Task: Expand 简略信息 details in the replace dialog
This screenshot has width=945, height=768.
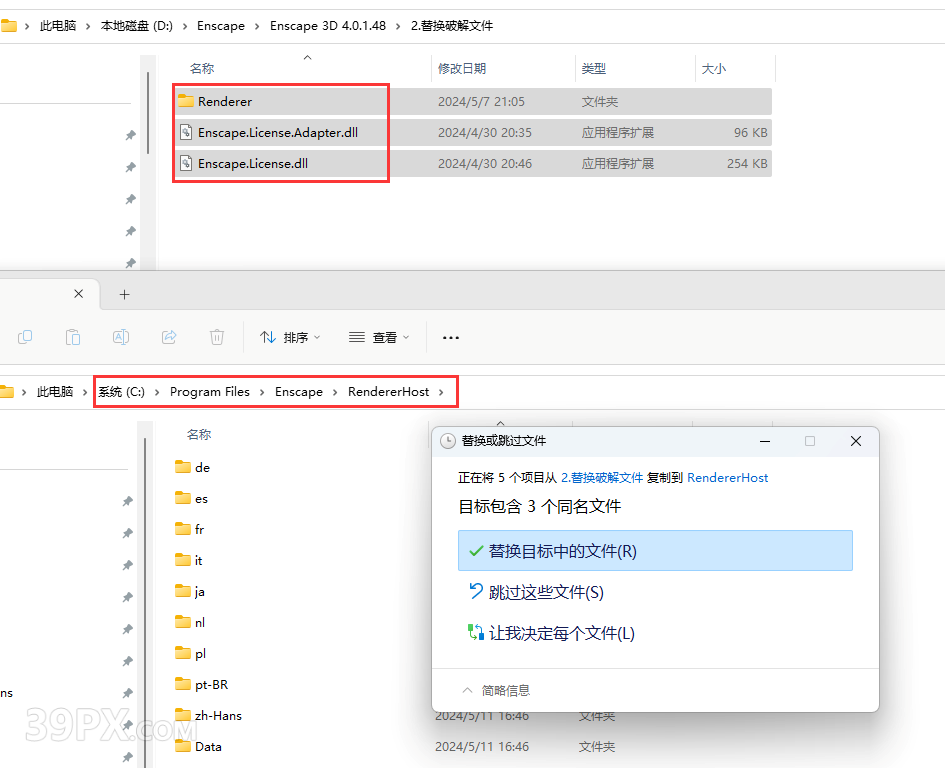Action: coord(496,690)
